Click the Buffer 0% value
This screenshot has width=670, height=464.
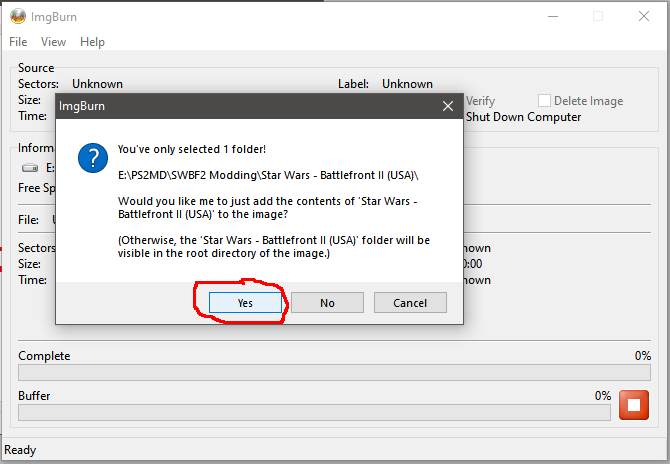click(x=603, y=396)
